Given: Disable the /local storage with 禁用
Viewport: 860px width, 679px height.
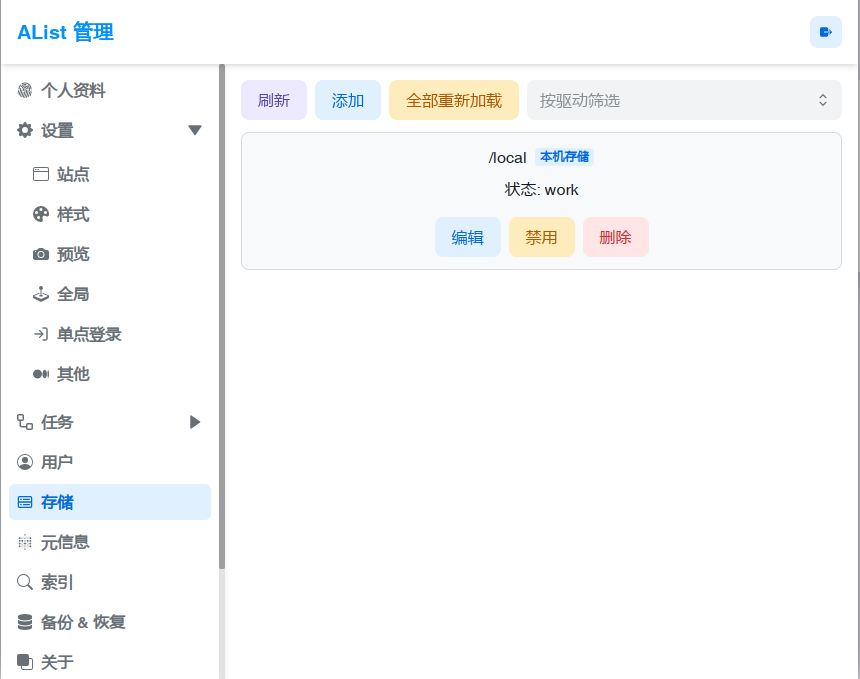Looking at the screenshot, I should point(542,237).
